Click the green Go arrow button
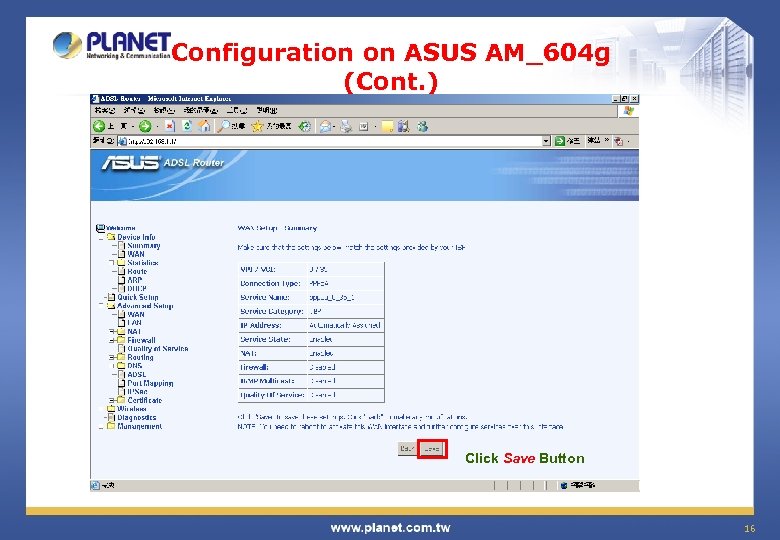Viewport: 780px width, 540px height. [560, 141]
